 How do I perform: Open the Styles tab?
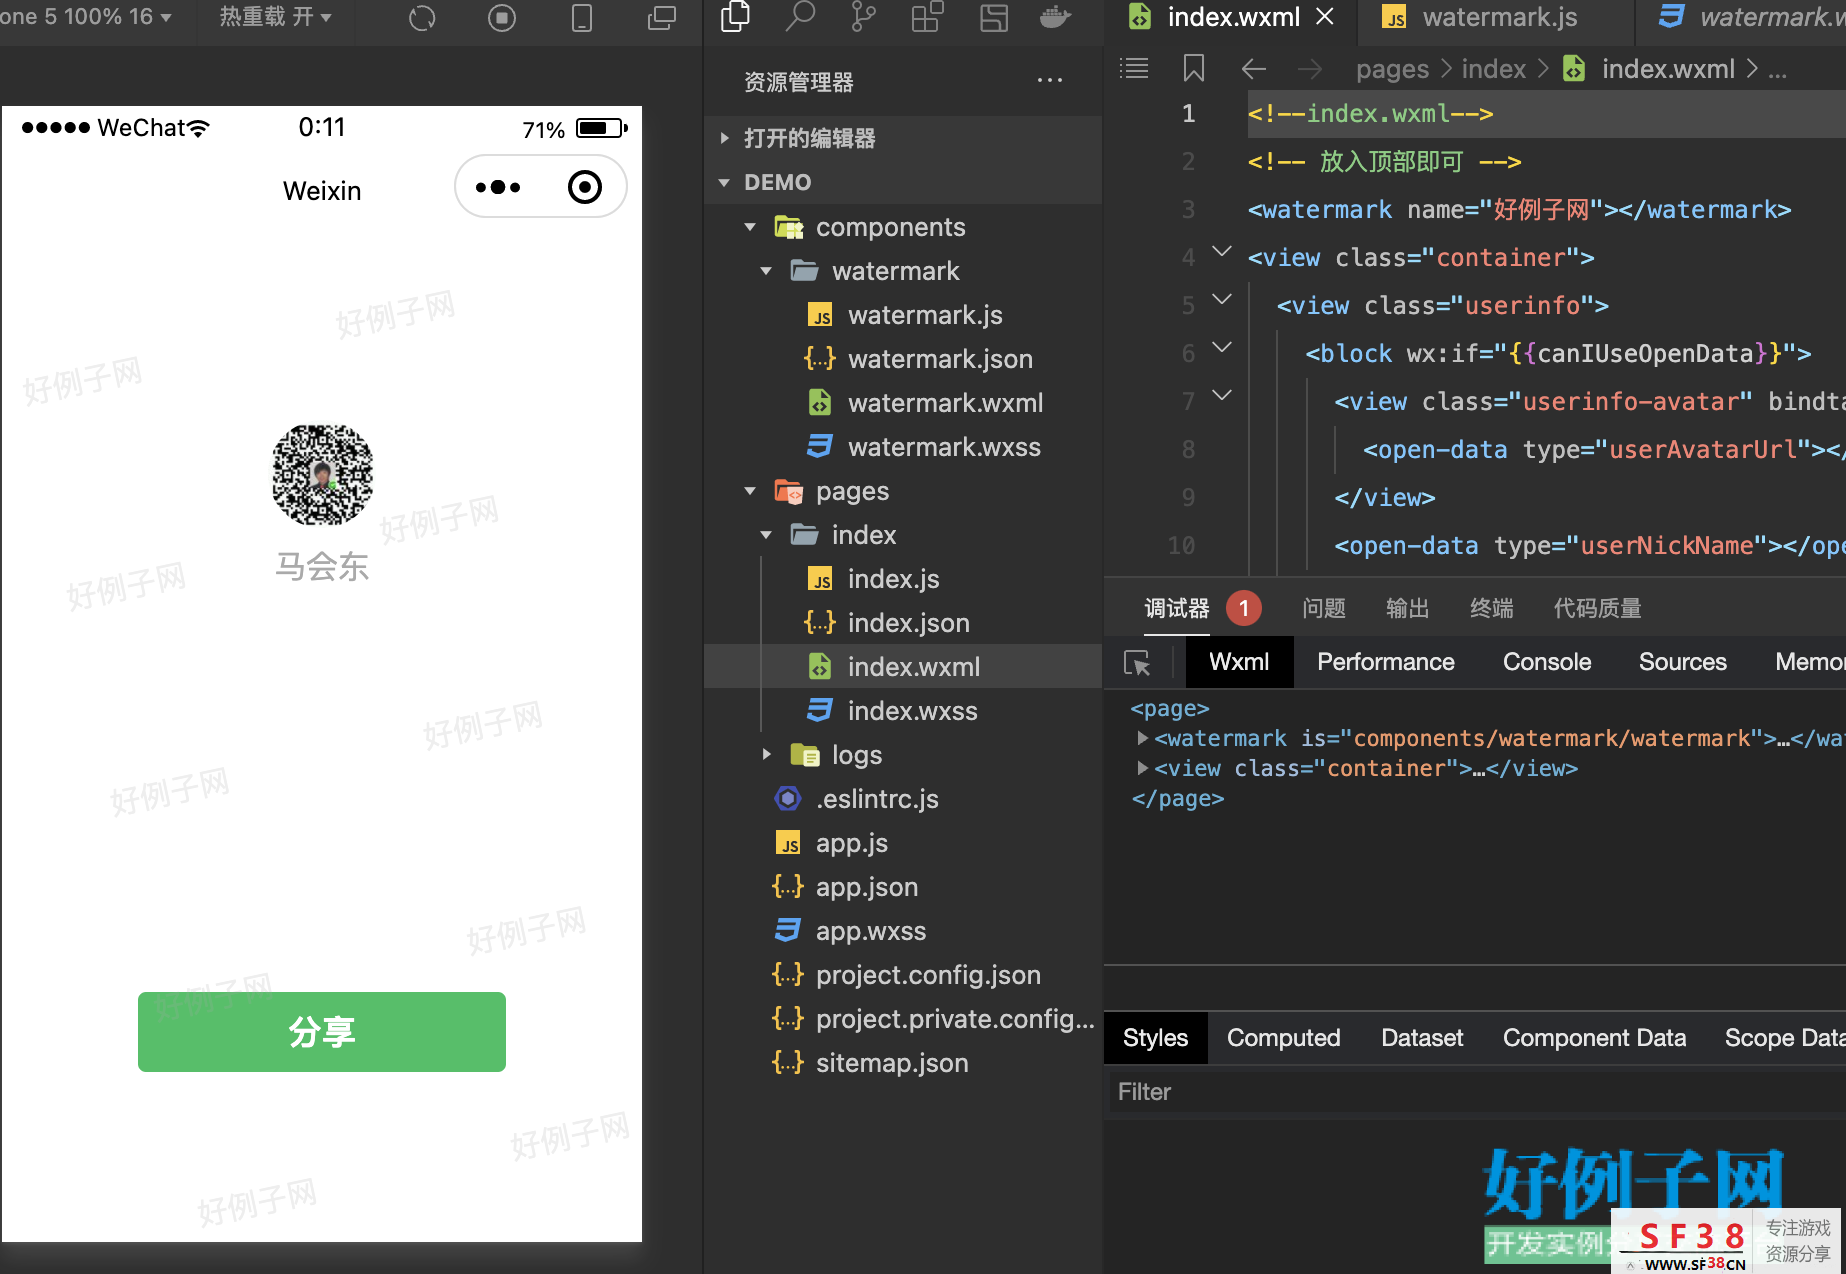[x=1155, y=1038]
